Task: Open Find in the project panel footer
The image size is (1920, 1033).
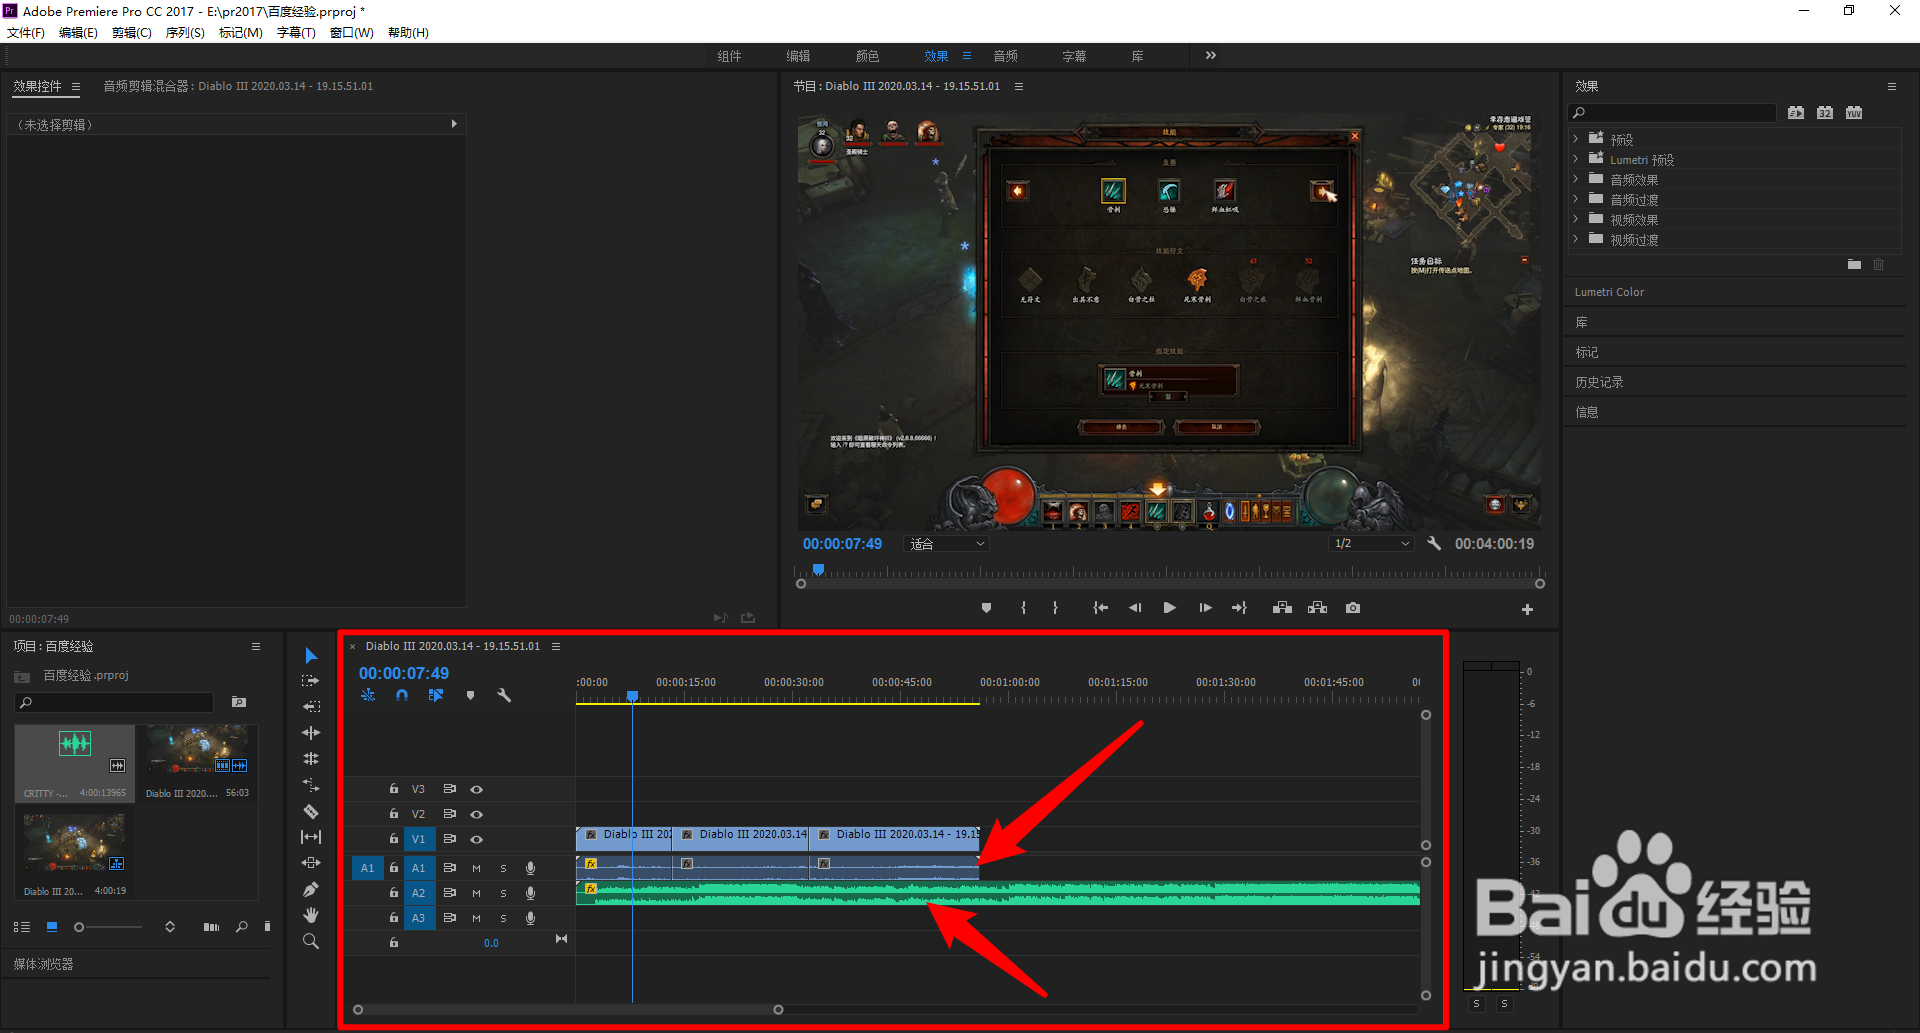Action: [x=241, y=927]
